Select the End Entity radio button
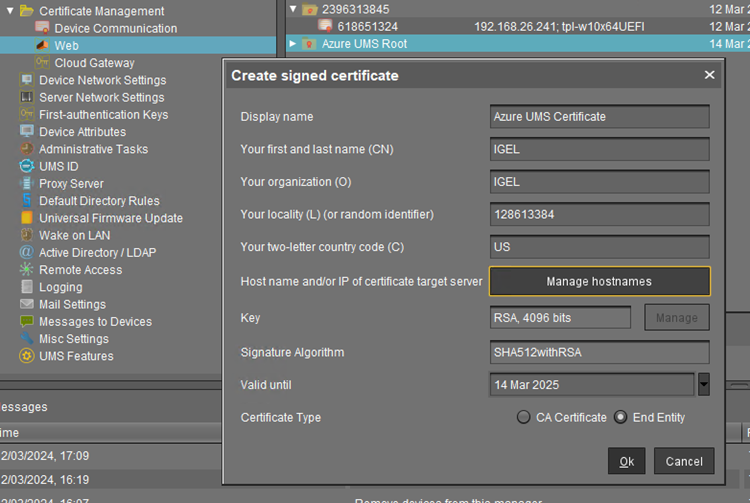The width and height of the screenshot is (750, 503). 621,417
